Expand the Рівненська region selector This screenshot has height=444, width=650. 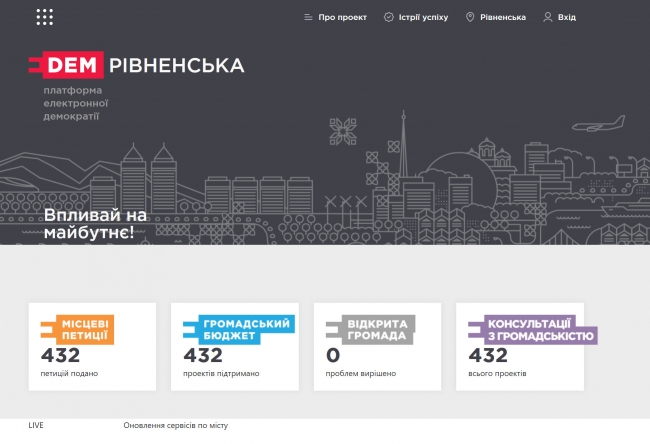502,17
